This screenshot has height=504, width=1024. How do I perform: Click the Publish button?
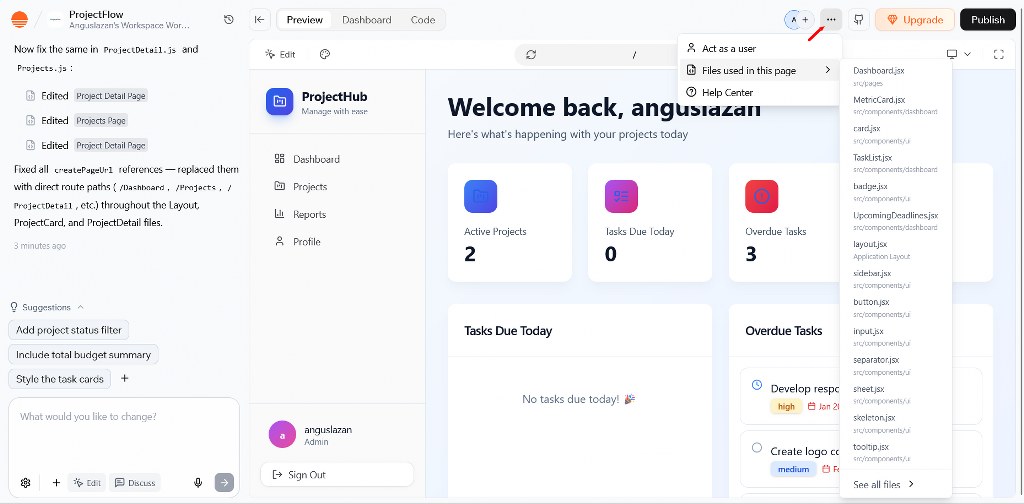987,20
